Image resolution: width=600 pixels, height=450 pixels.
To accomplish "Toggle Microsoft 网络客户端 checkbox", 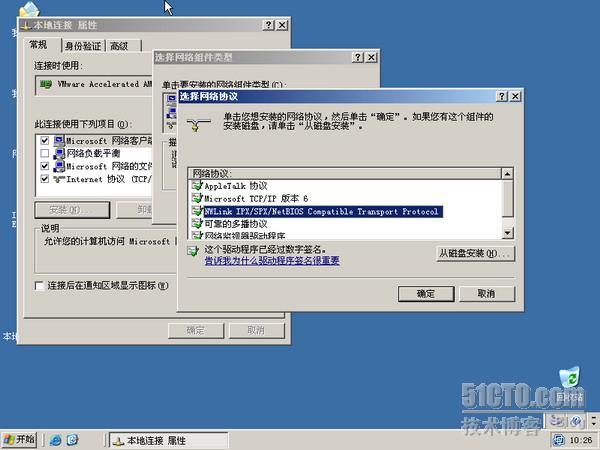I will 45,141.
